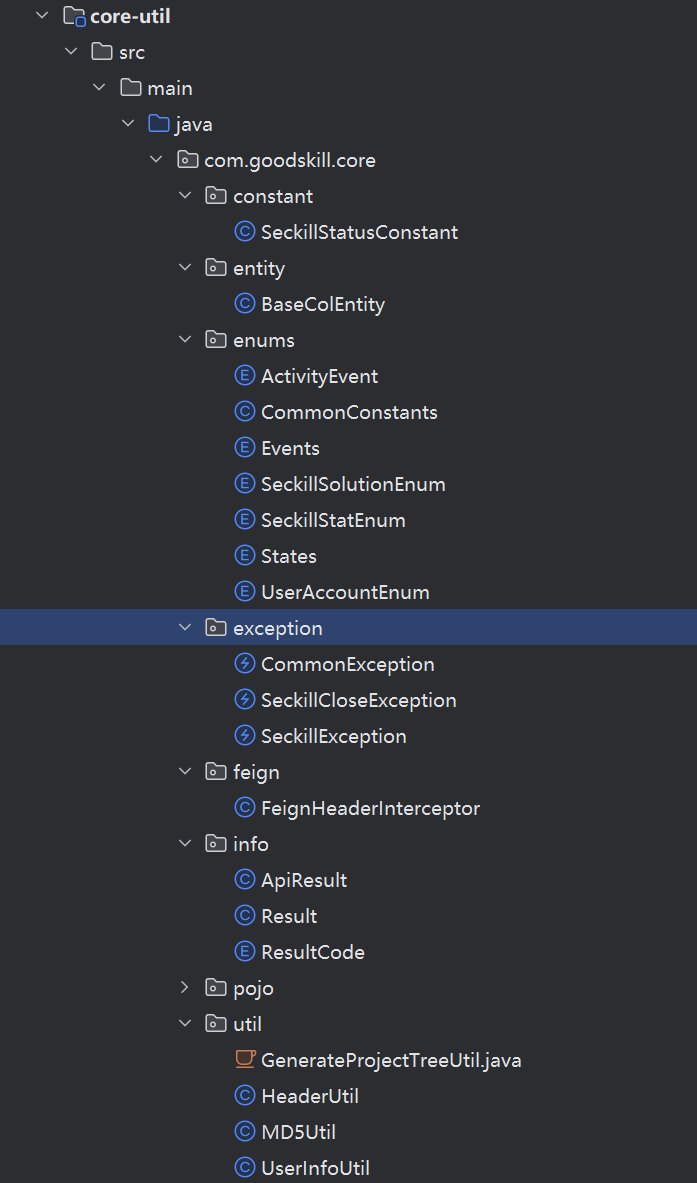697x1183 pixels.
Task: Click the class icon beside SeckillStatusConstant
Action: click(244, 232)
